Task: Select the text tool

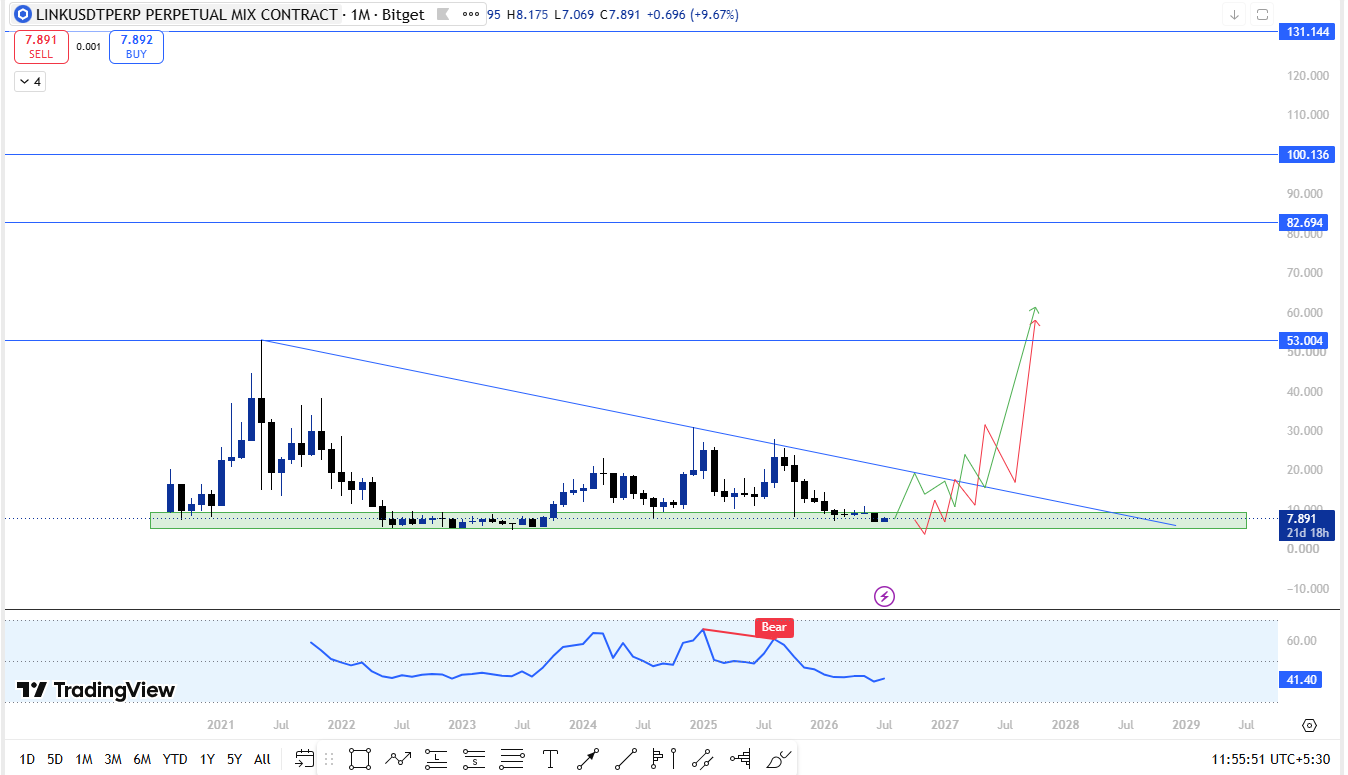Action: [550, 759]
